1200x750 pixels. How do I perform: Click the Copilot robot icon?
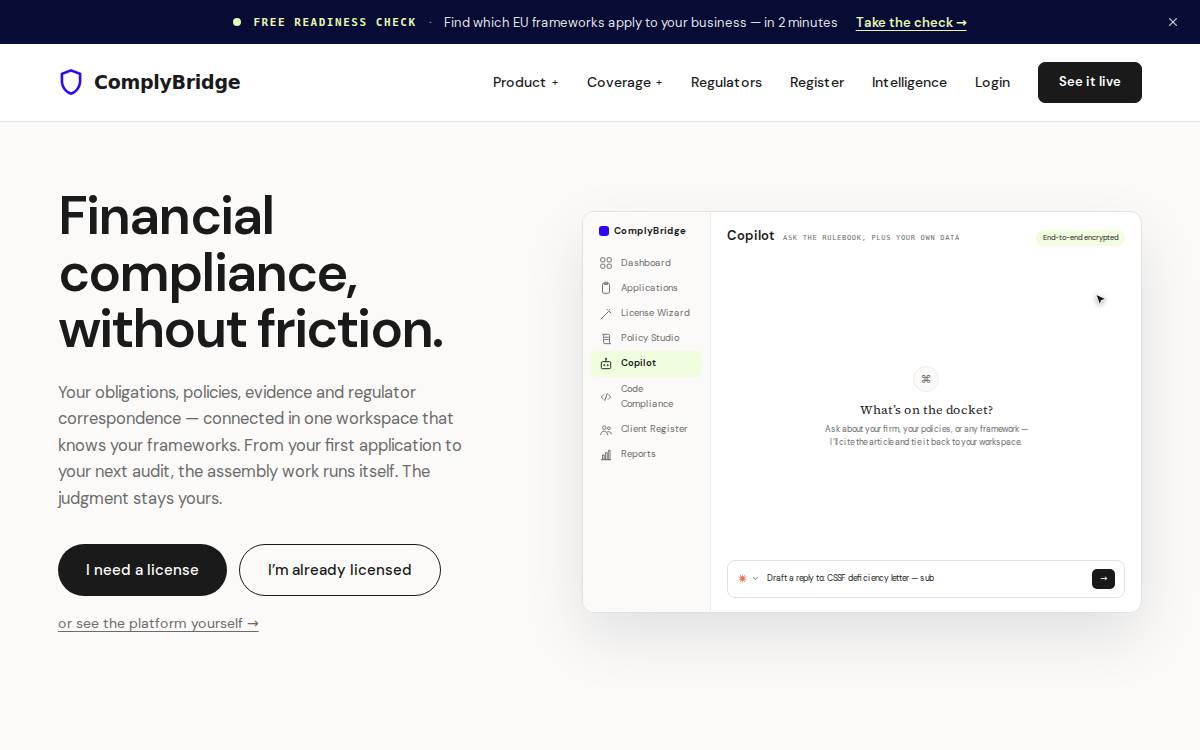[x=606, y=363]
